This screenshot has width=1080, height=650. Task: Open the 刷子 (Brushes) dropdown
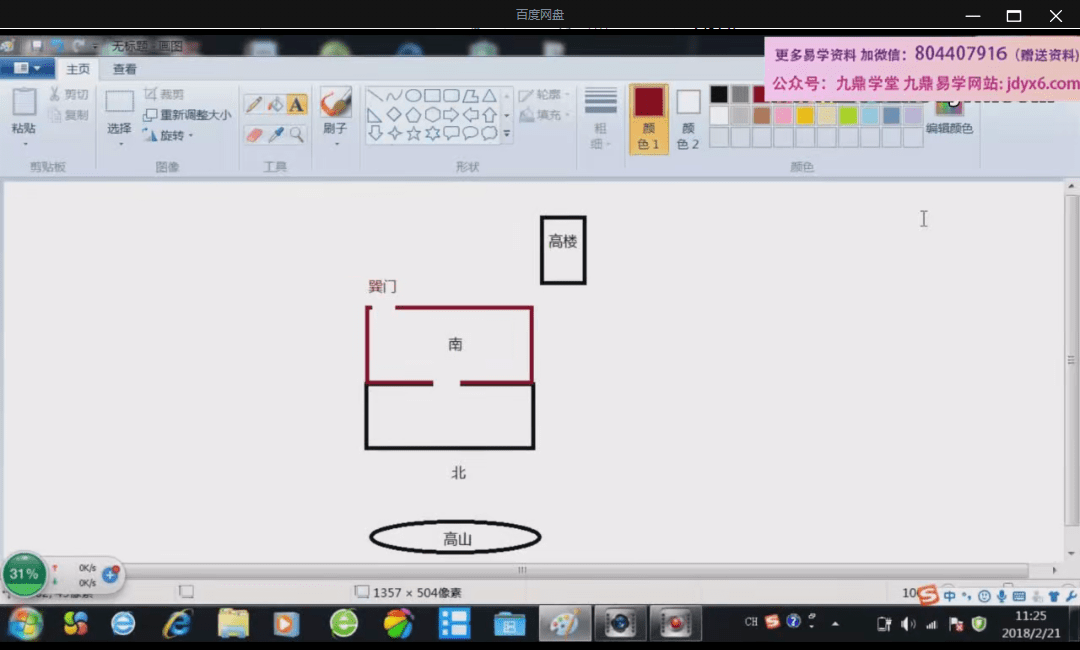click(x=335, y=129)
